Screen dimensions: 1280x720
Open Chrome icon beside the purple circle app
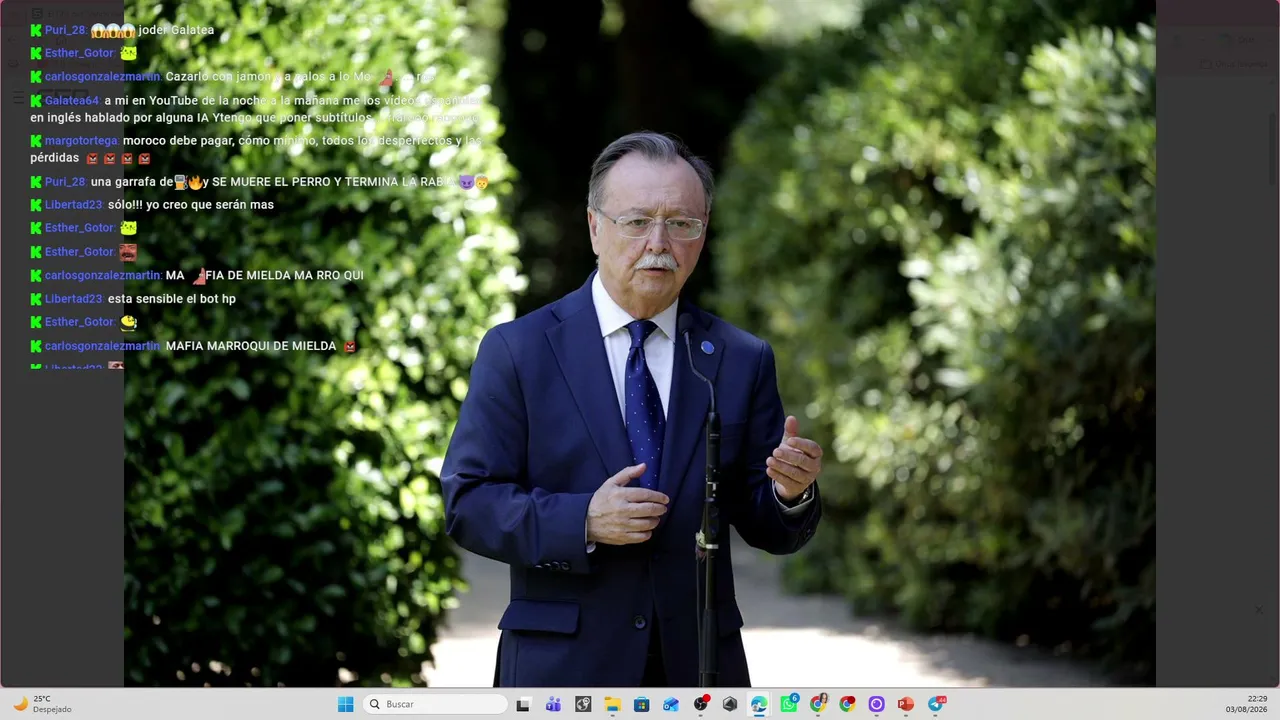[x=848, y=704]
